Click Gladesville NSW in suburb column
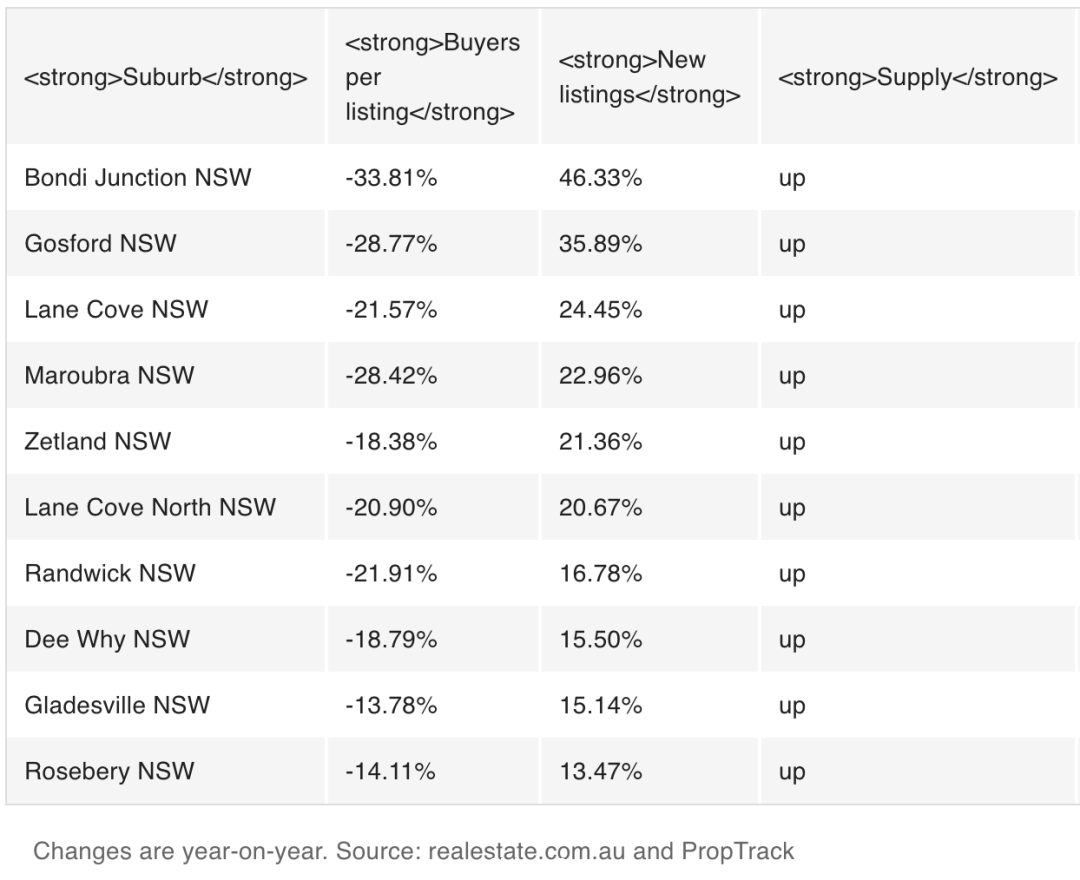Screen dimensions: 1080x880 [117, 705]
